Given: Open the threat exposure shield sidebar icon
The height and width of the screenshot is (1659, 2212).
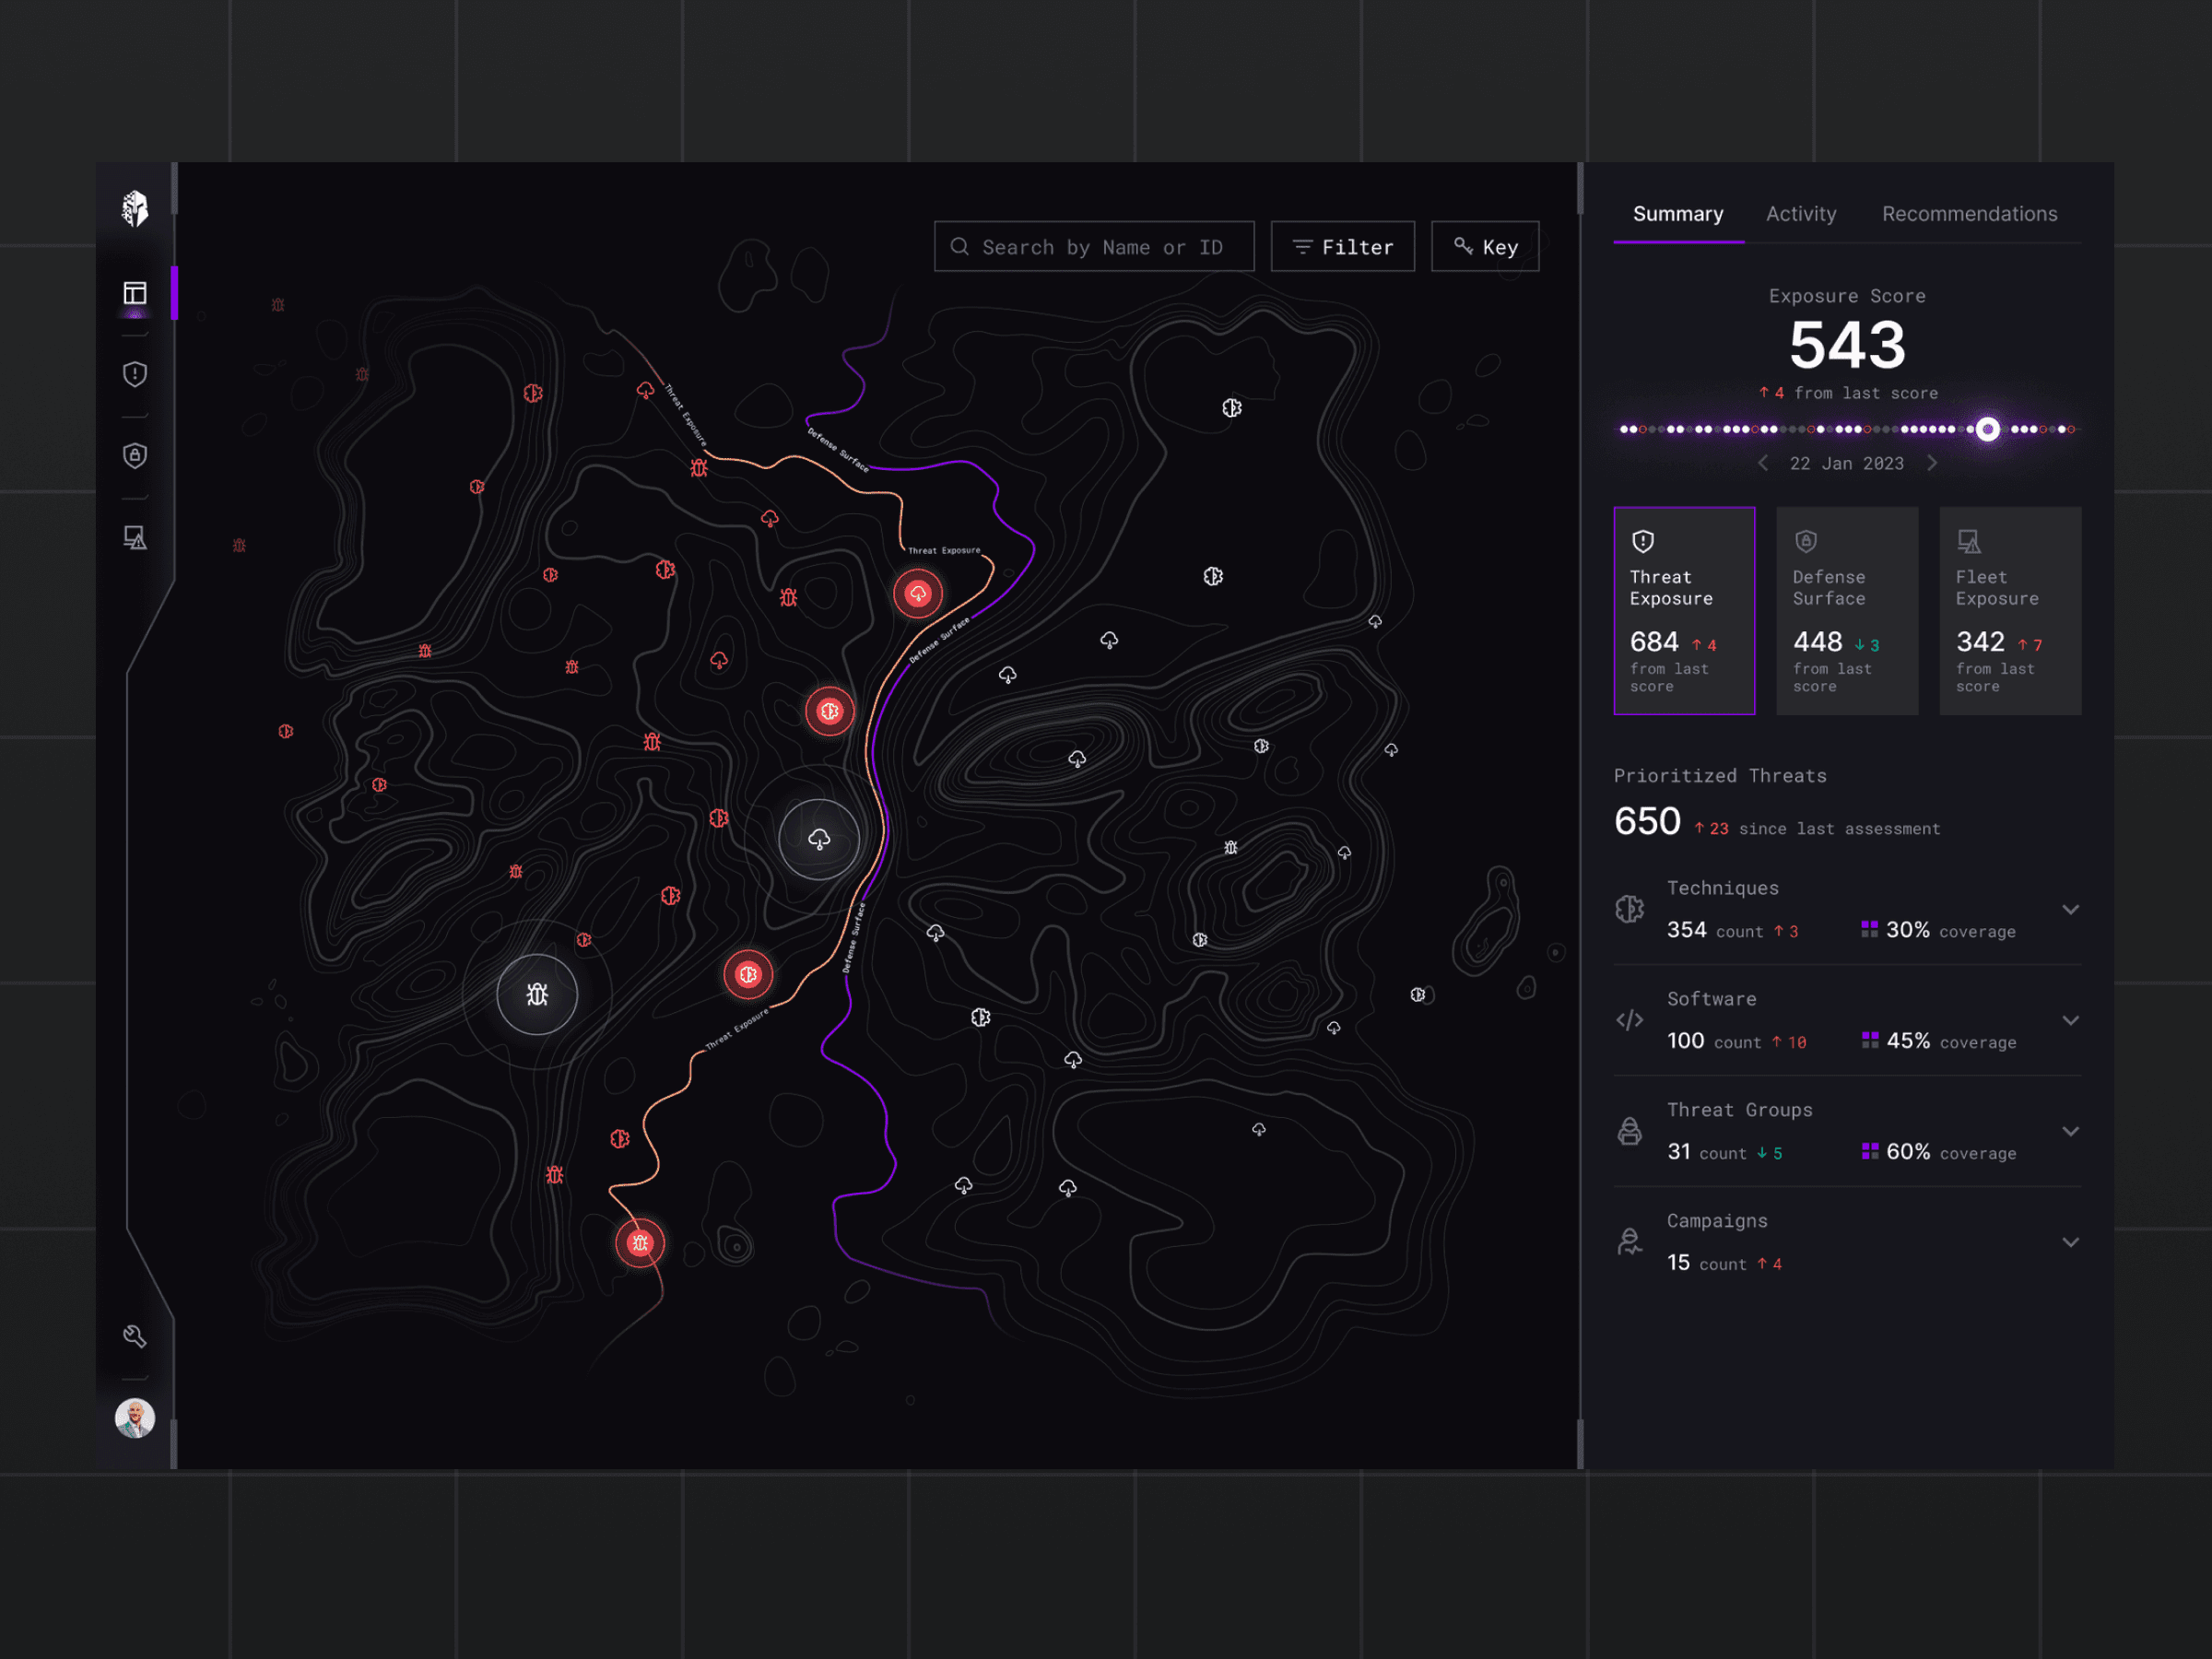Looking at the screenshot, I should 135,374.
